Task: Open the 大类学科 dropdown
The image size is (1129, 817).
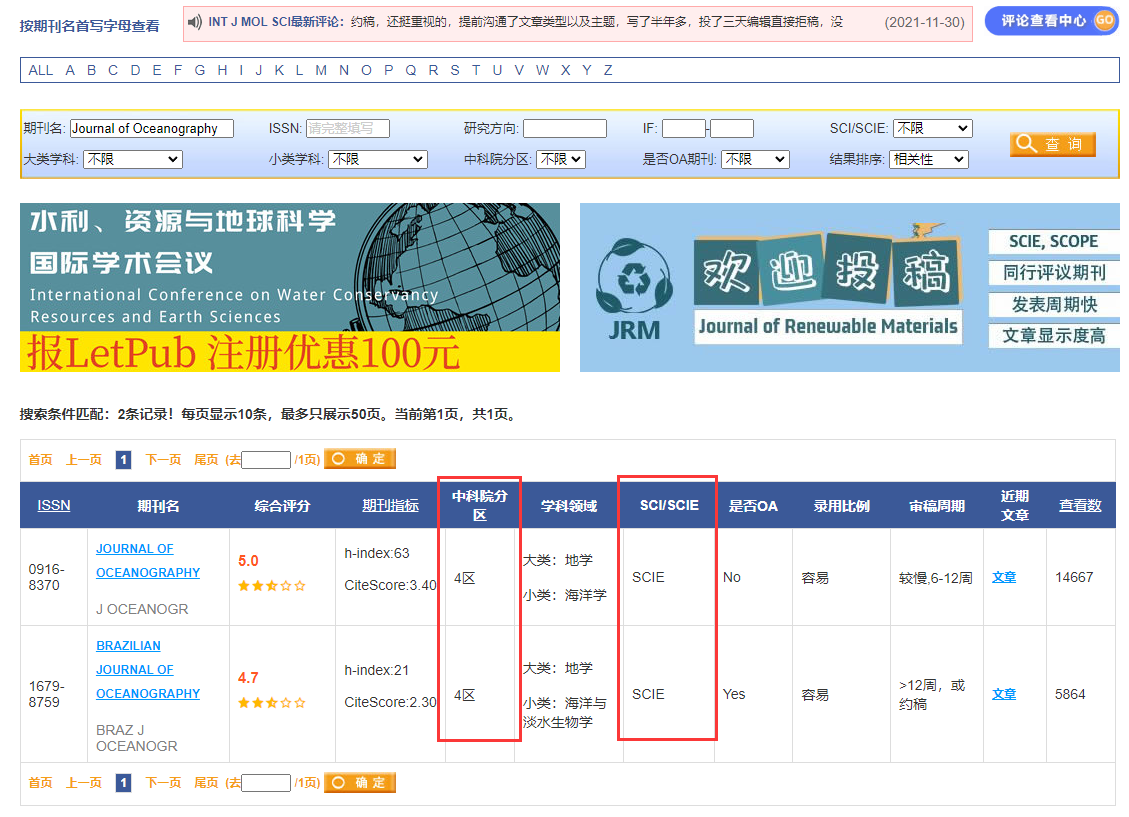Action: [131, 160]
